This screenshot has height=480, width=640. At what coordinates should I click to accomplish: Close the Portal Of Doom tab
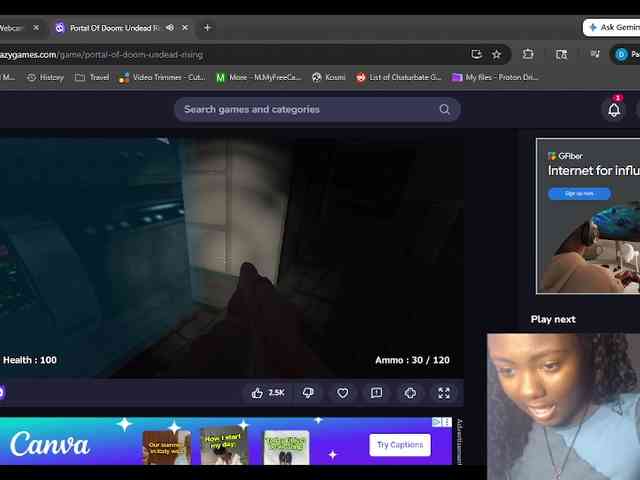tap(185, 28)
